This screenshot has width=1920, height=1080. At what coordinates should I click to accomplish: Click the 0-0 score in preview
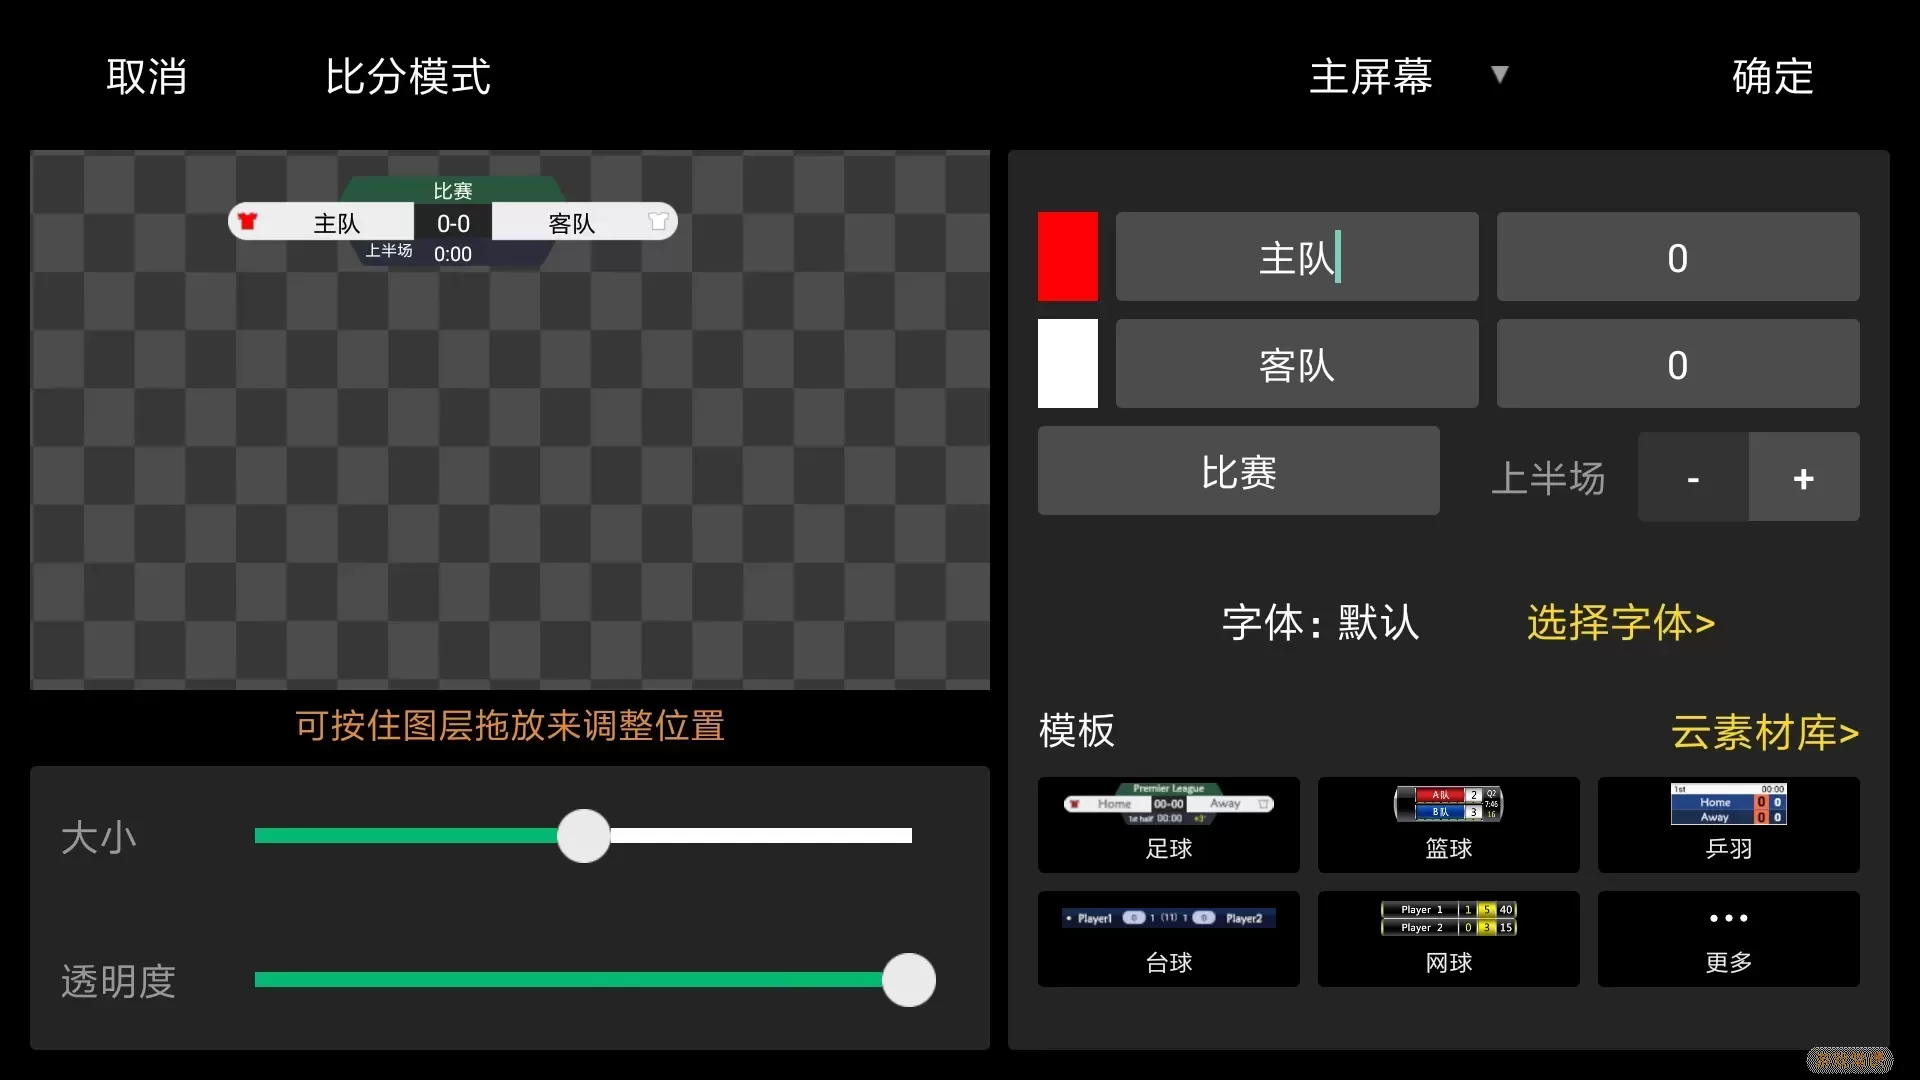453,224
